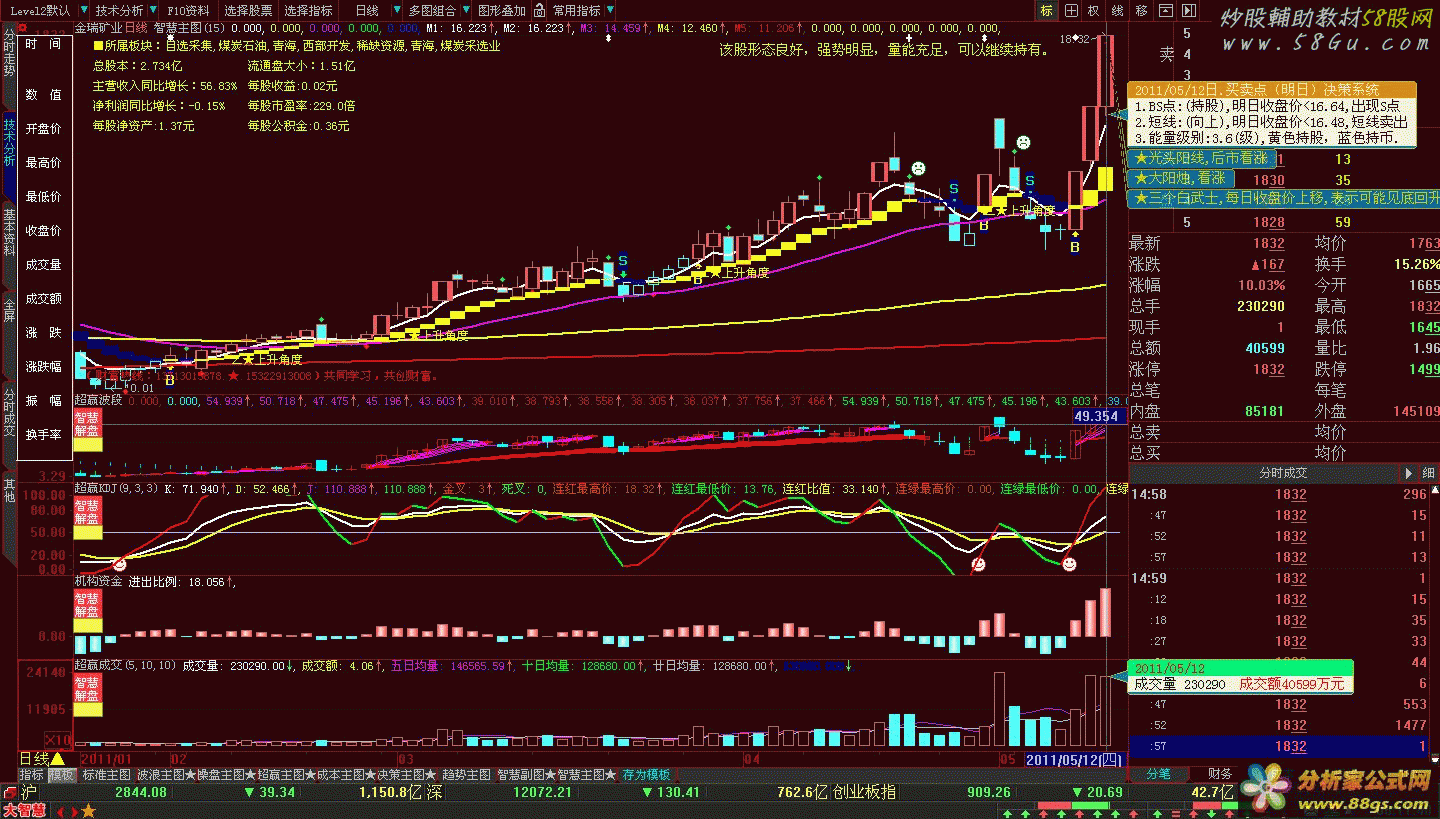Select the 趋势主图 template tab

click(466, 775)
